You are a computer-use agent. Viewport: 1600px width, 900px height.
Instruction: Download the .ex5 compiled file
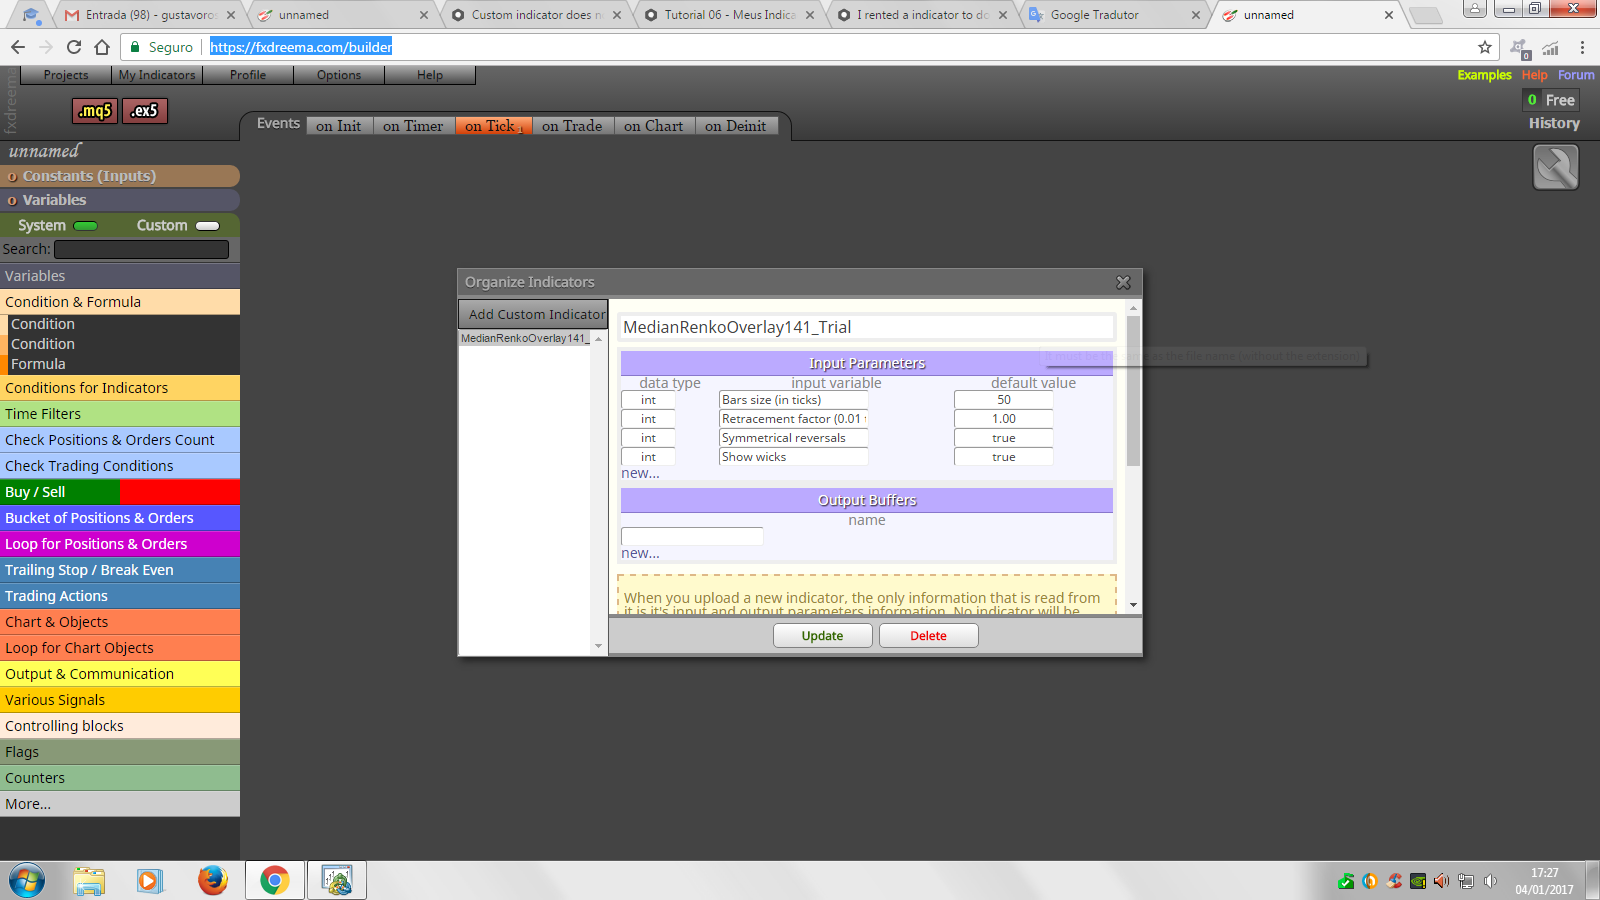coord(145,111)
